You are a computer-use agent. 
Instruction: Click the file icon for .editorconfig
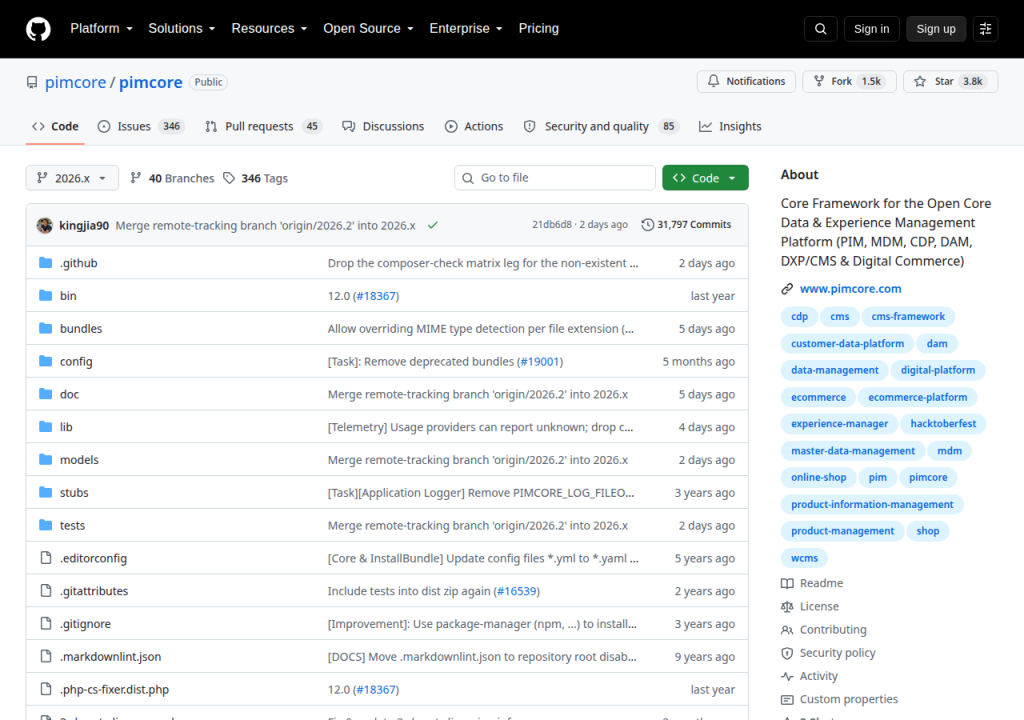click(x=46, y=557)
